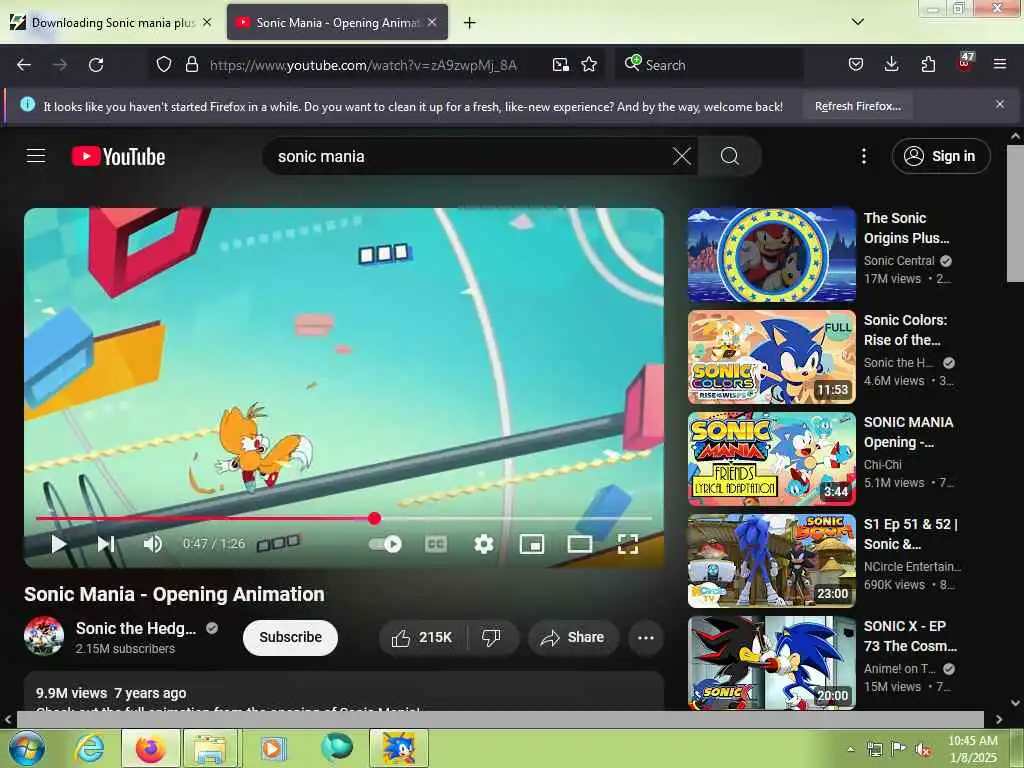This screenshot has width=1024, height=768.
Task: Share the video
Action: click(573, 637)
